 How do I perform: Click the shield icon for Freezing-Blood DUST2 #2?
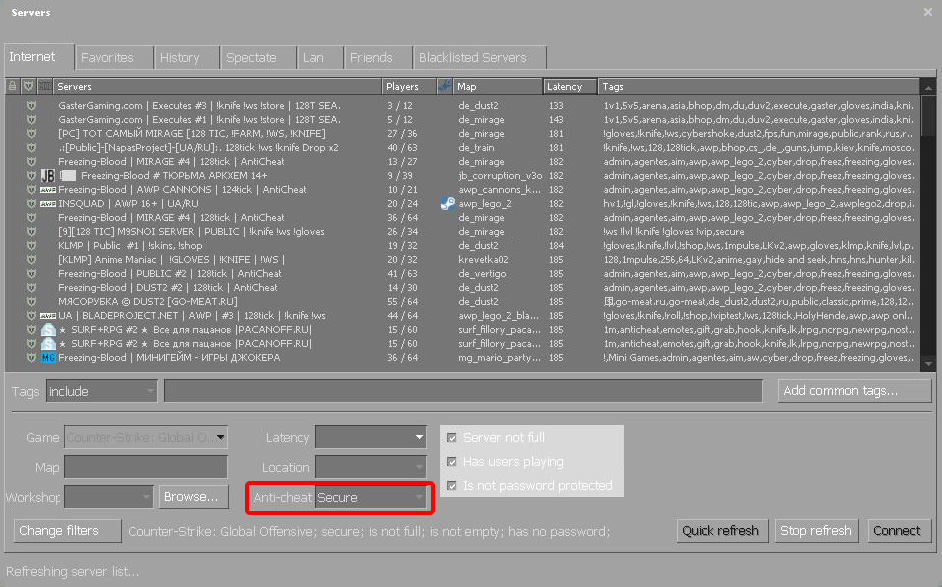point(31,288)
